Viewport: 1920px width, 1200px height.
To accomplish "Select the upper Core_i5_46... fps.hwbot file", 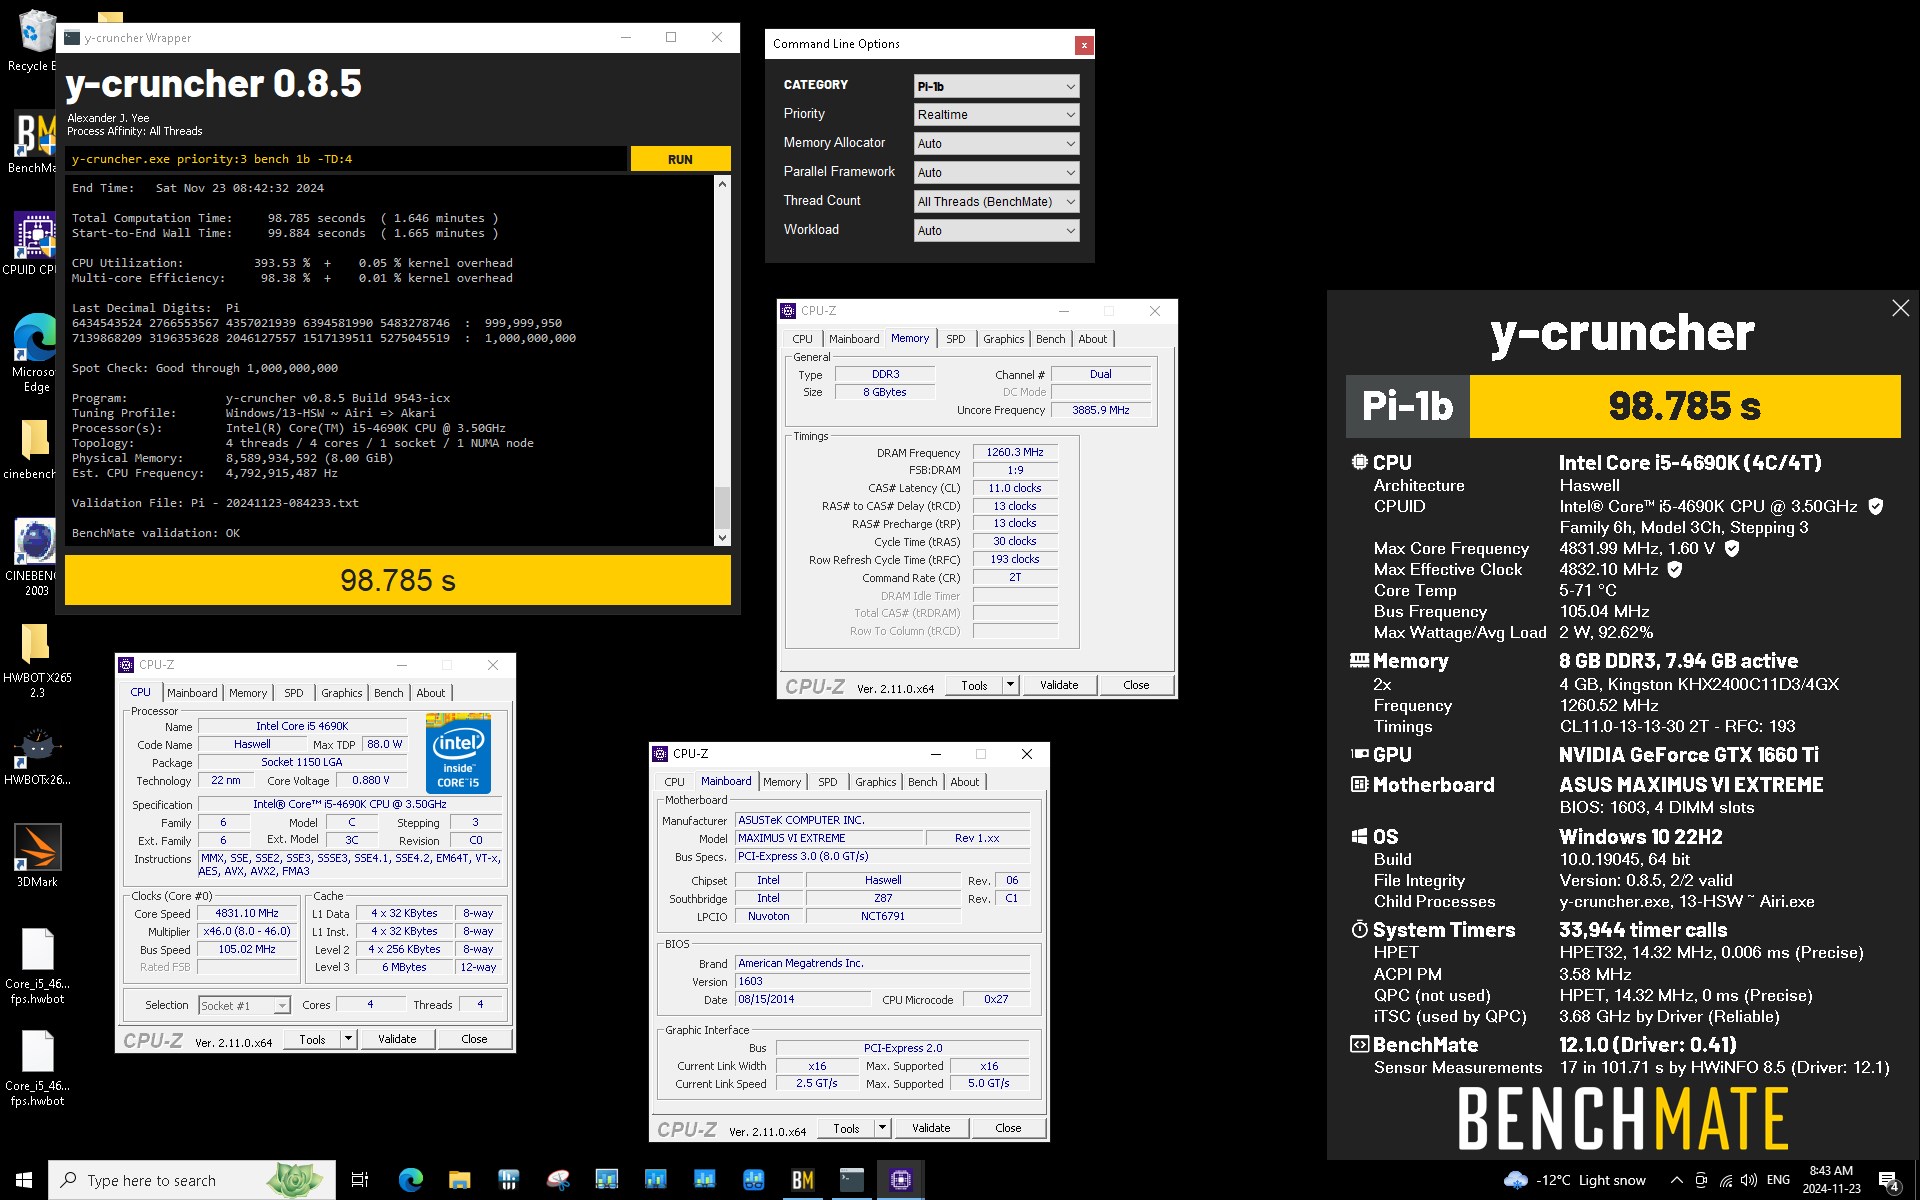I will tap(37, 966).
